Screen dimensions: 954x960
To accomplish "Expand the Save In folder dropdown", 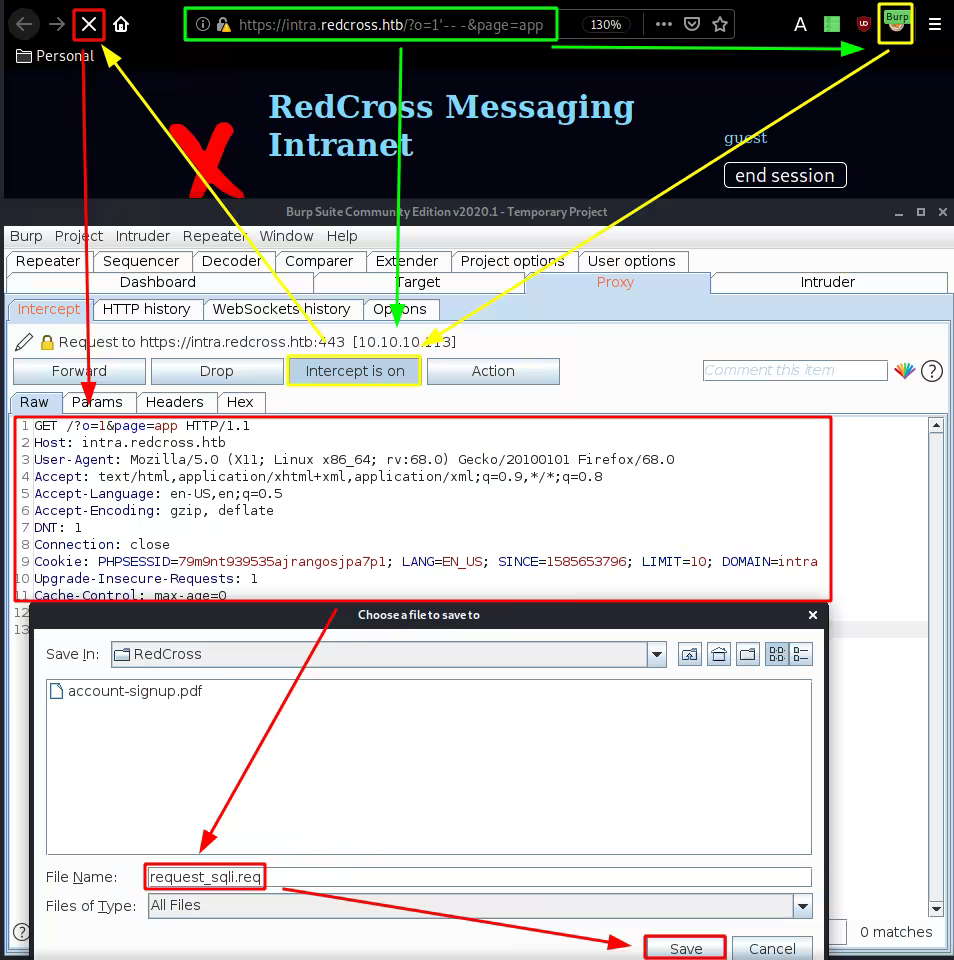I will (657, 655).
